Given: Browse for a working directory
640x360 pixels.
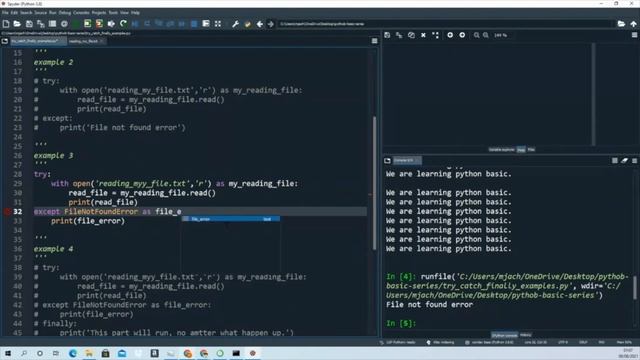Looking at the screenshot, I should click(x=621, y=24).
